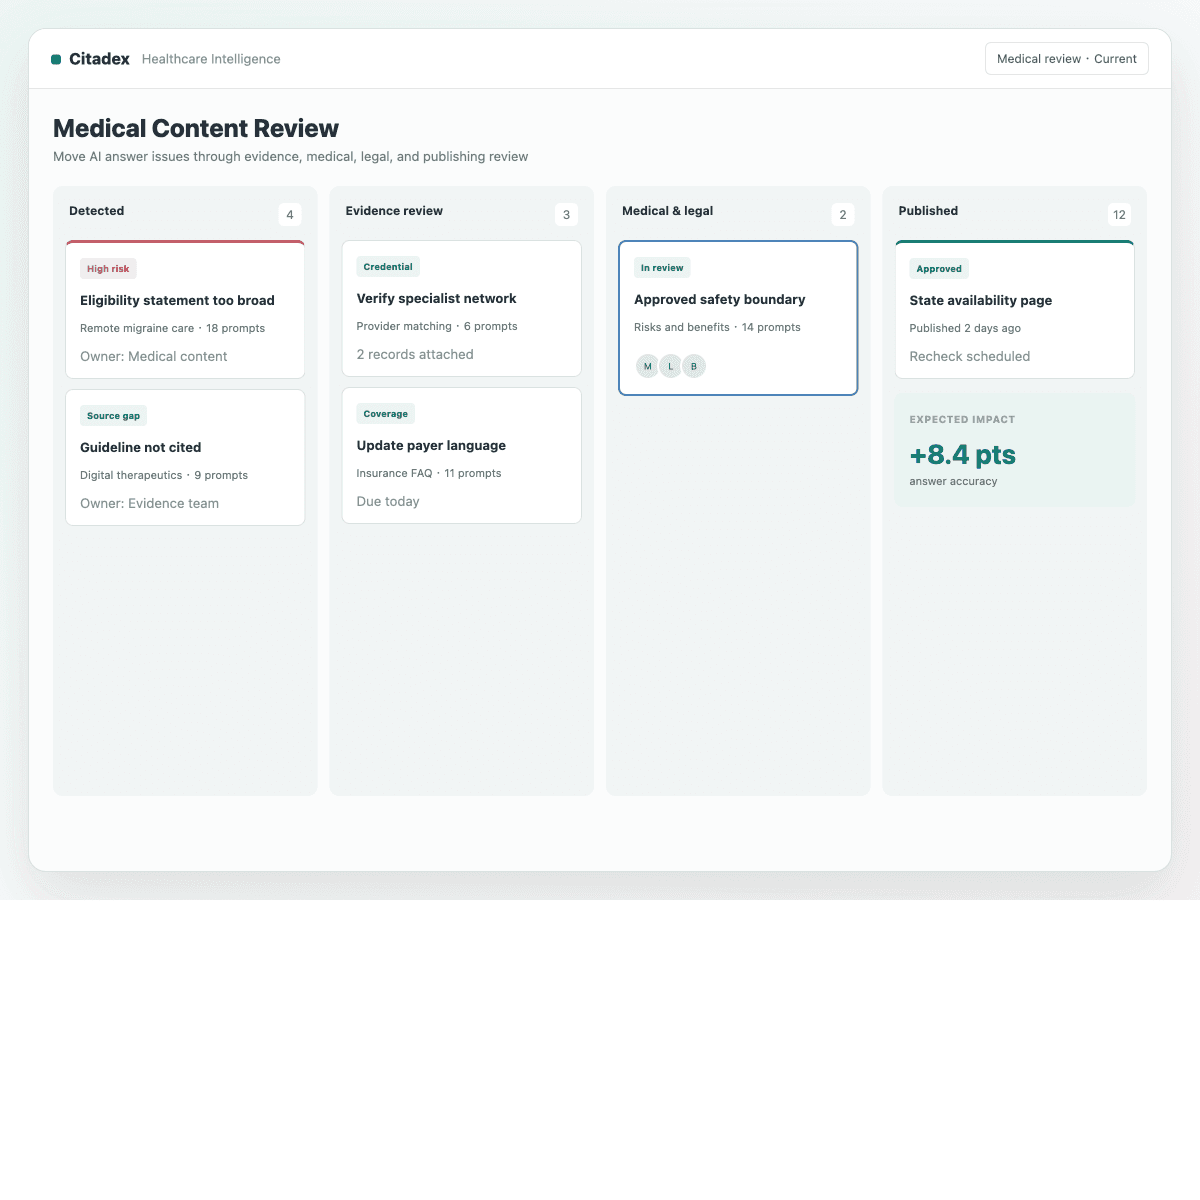Click the Credential tag

pos(388,267)
